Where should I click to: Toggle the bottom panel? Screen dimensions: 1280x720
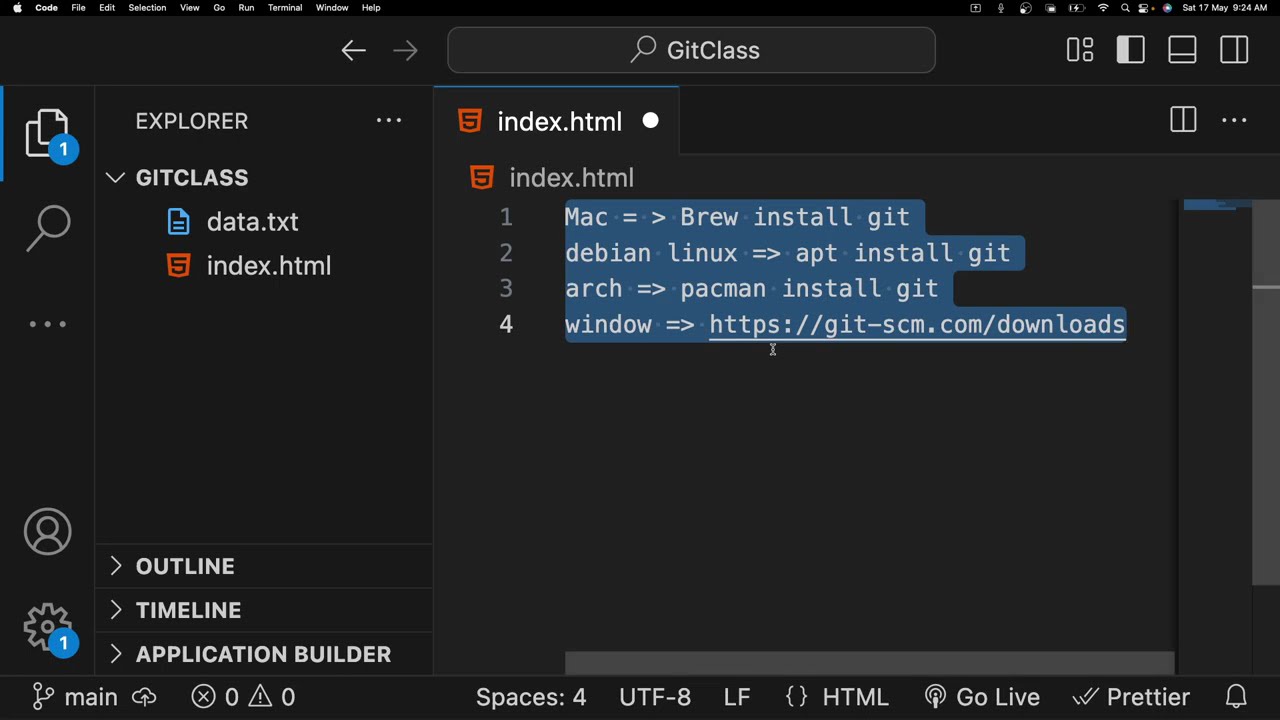1182,50
